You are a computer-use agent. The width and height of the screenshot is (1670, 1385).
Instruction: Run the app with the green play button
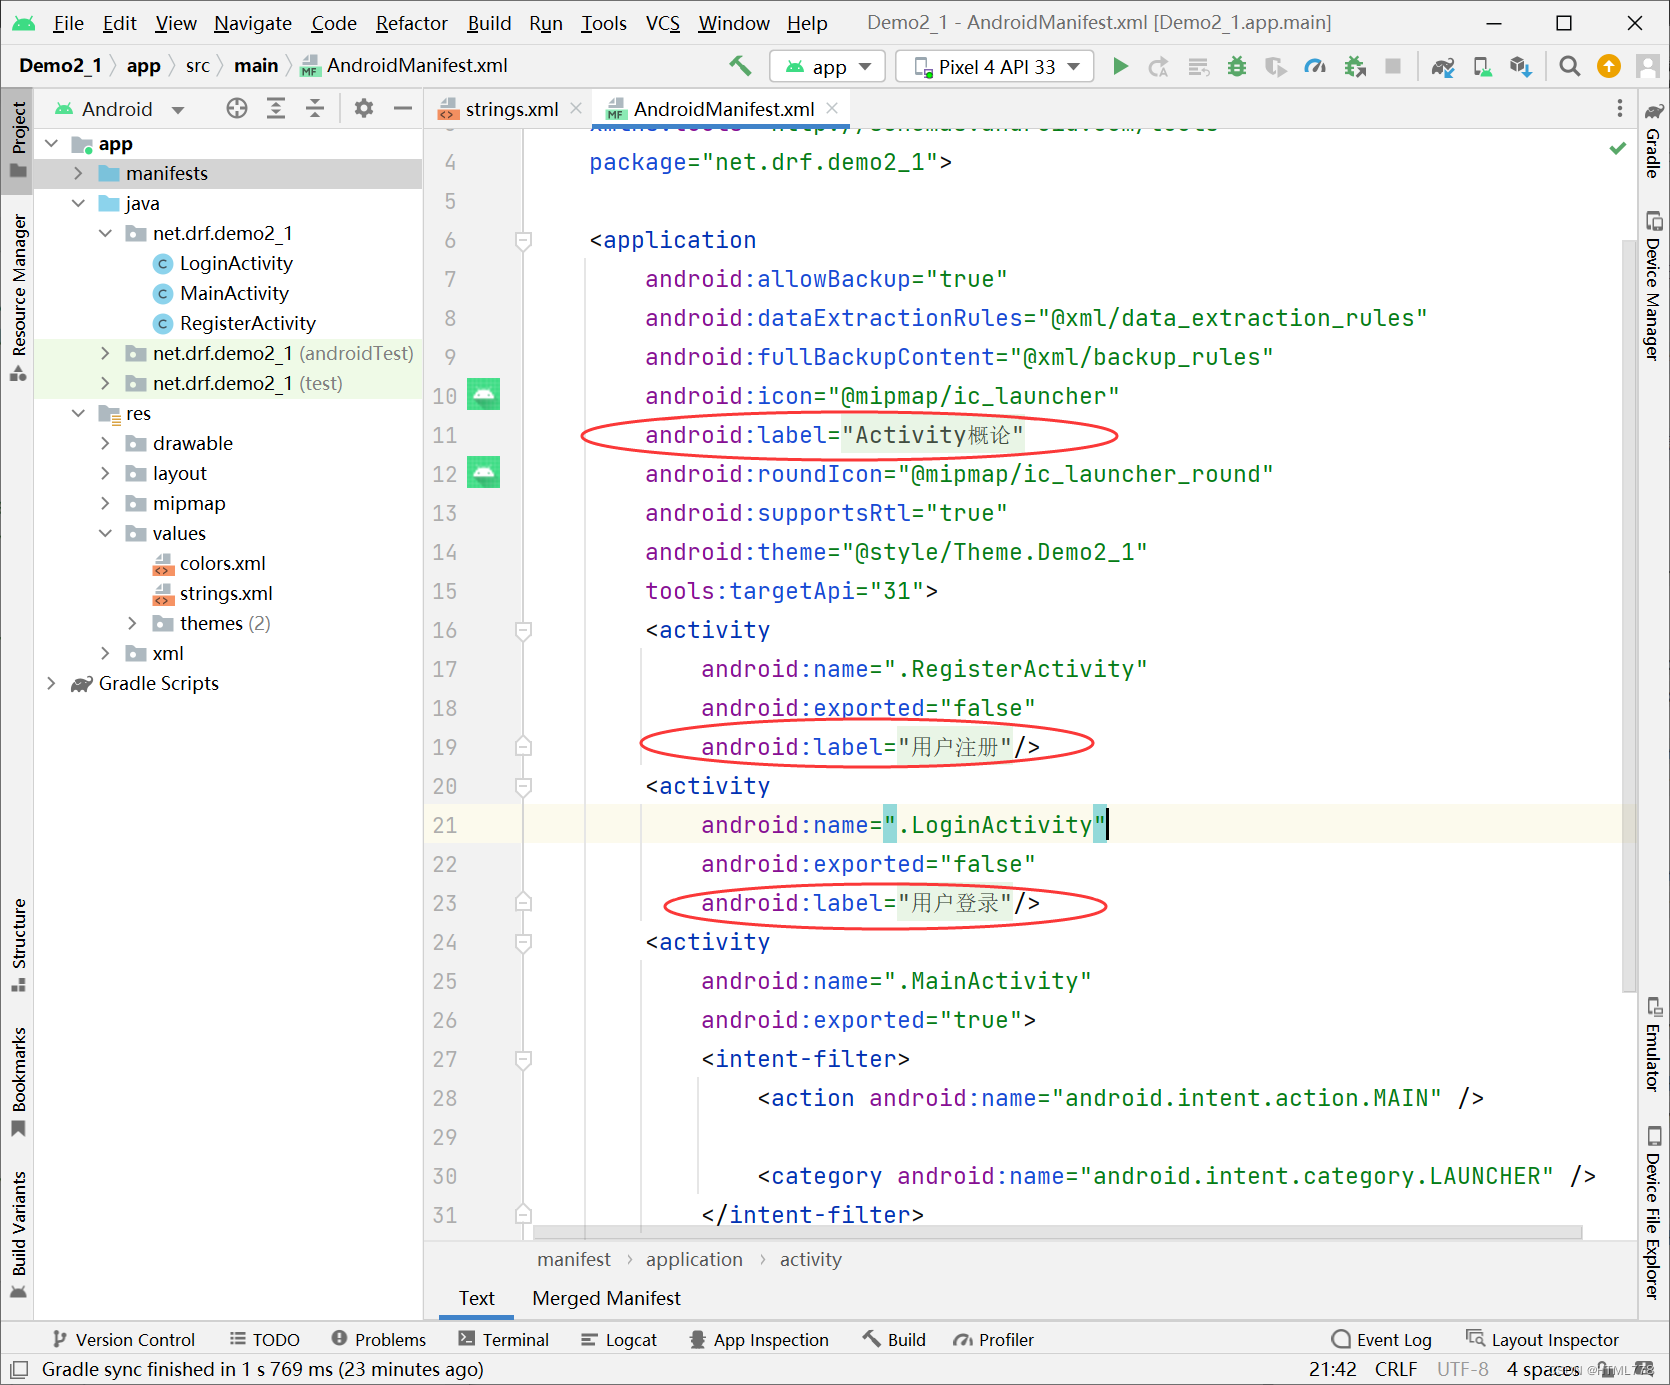click(x=1120, y=66)
